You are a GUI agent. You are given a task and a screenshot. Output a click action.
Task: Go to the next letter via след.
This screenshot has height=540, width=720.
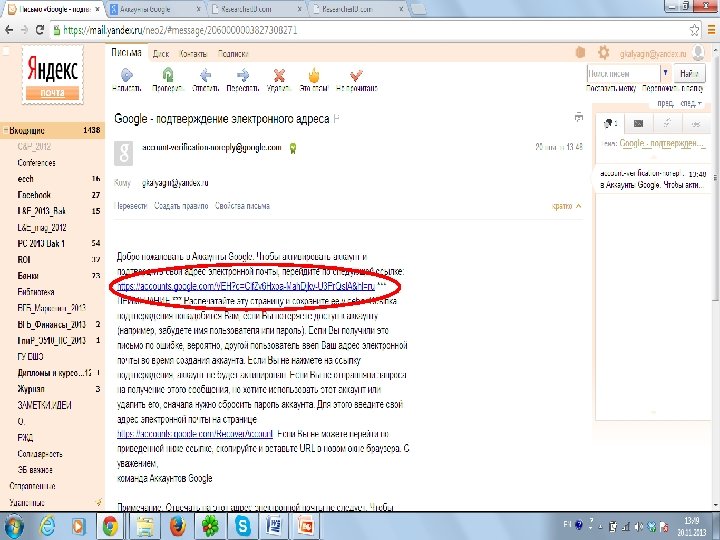pos(691,103)
